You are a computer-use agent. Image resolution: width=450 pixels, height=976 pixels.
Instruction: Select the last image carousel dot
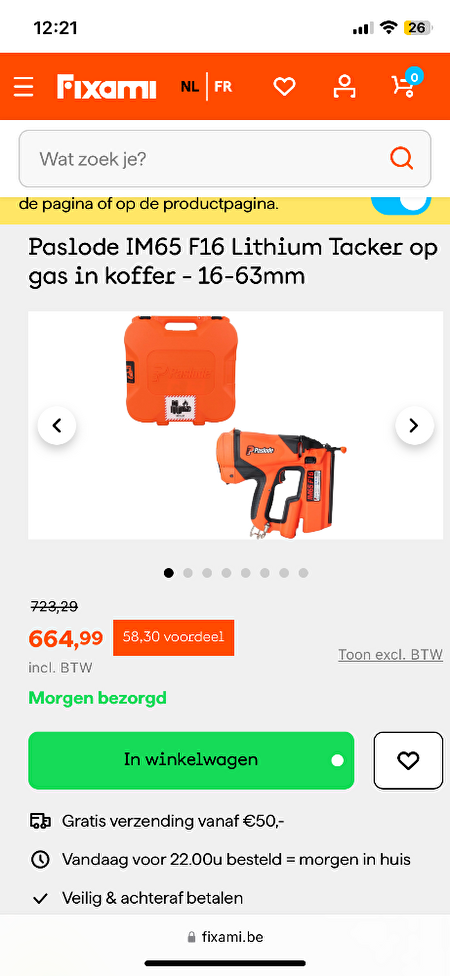303,573
